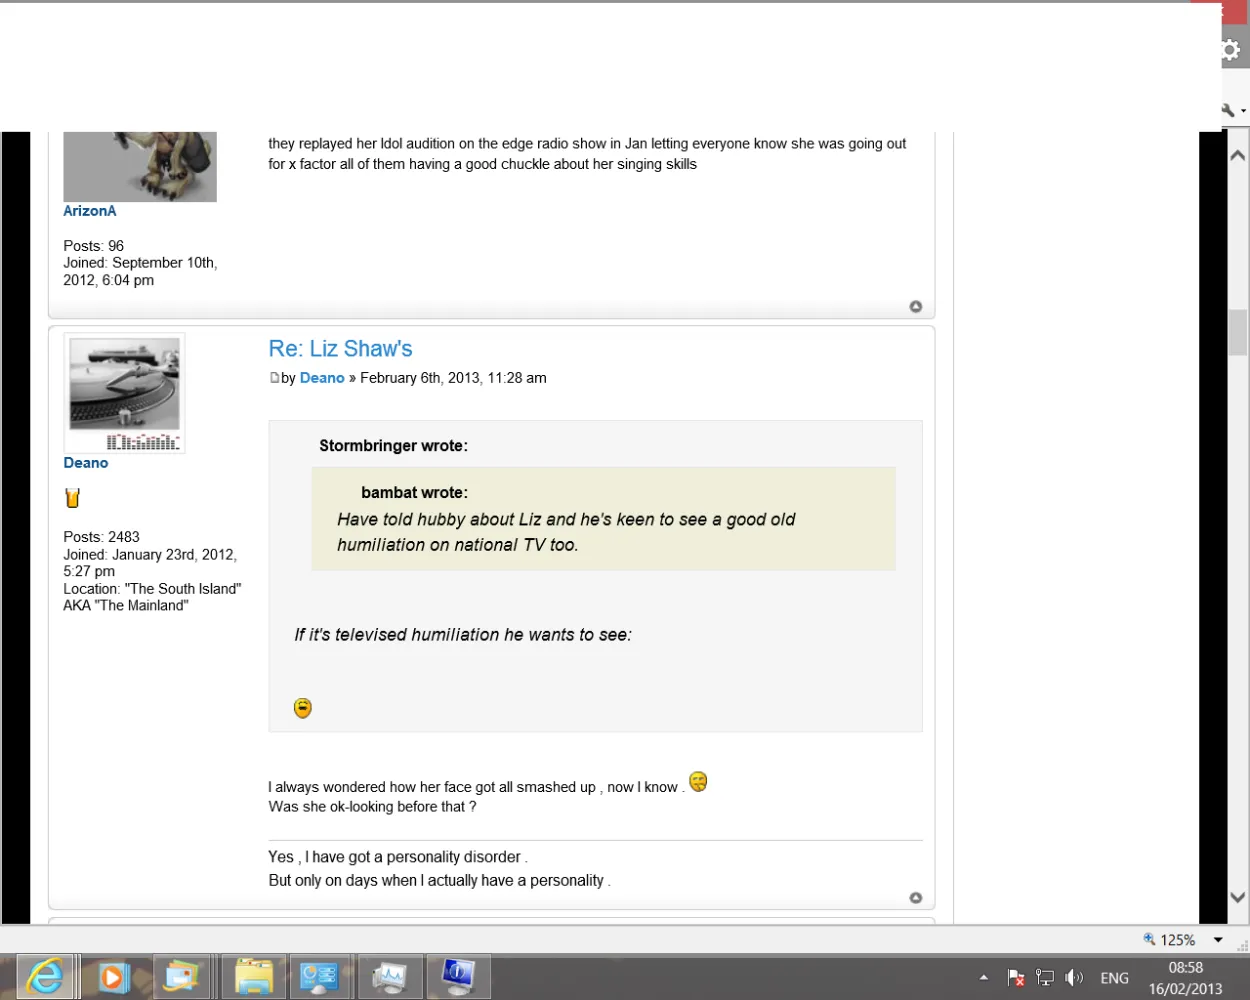Open the dropdown arrow beside the wrench

click(x=1243, y=111)
